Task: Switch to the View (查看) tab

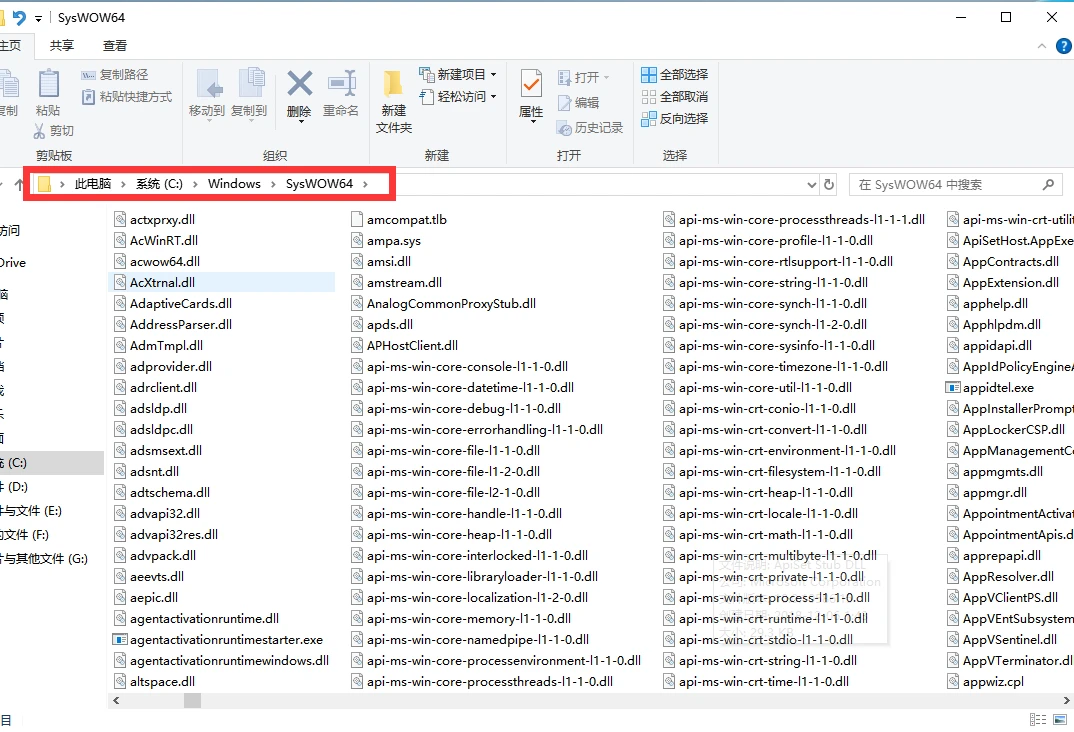Action: [114, 45]
